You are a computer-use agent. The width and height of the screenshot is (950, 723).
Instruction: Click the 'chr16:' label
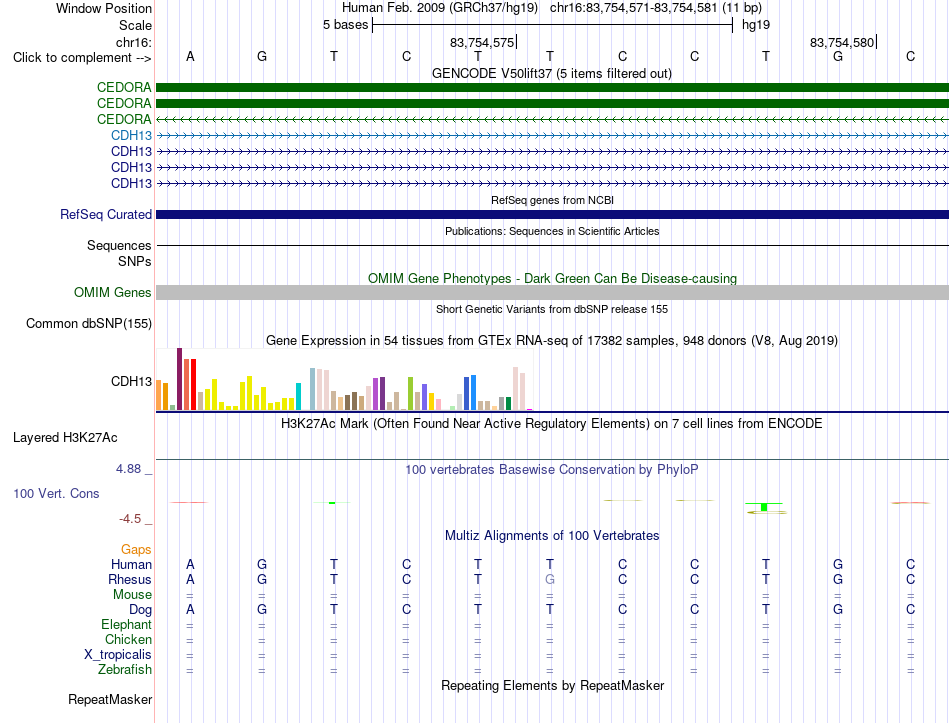tap(134, 42)
